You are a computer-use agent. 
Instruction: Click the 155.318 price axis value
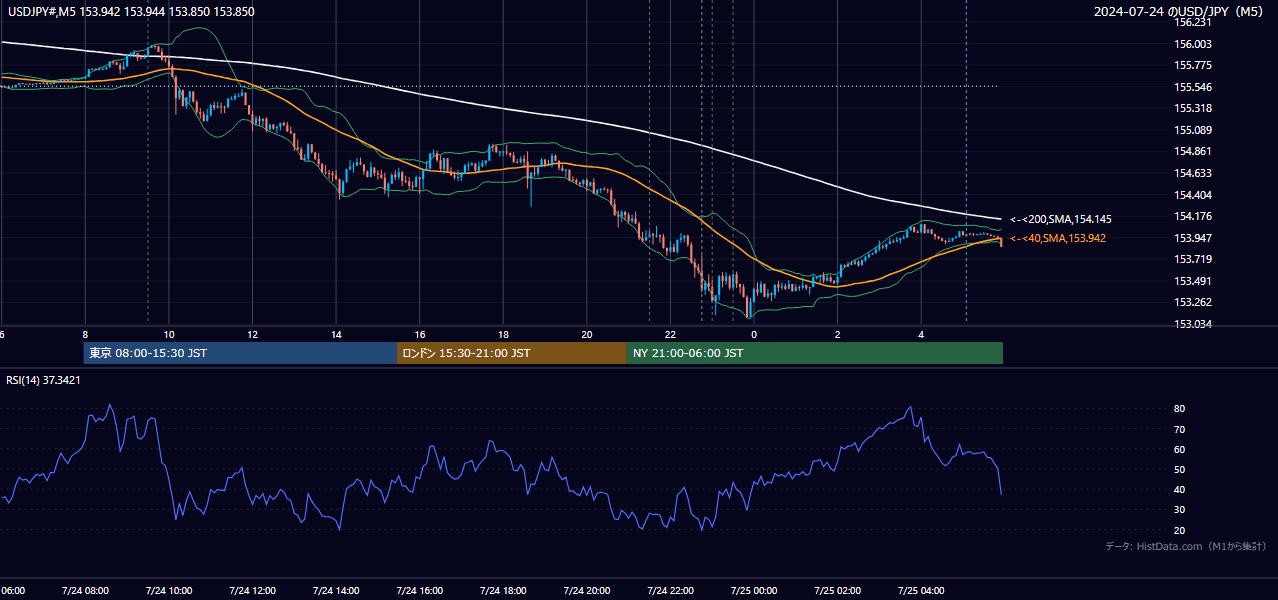click(1193, 108)
